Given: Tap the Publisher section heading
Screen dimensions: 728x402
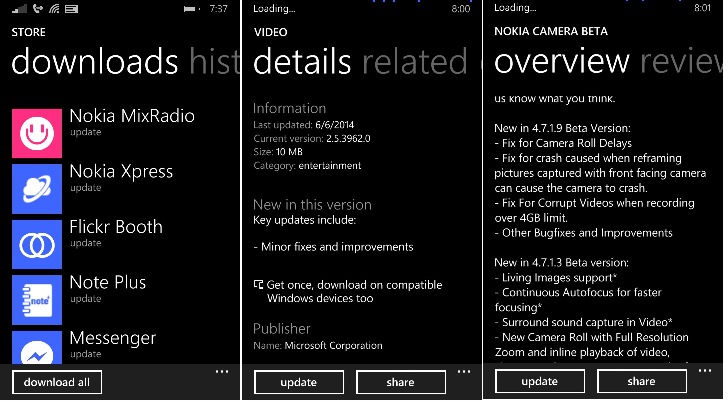Looking at the screenshot, I should (x=282, y=329).
